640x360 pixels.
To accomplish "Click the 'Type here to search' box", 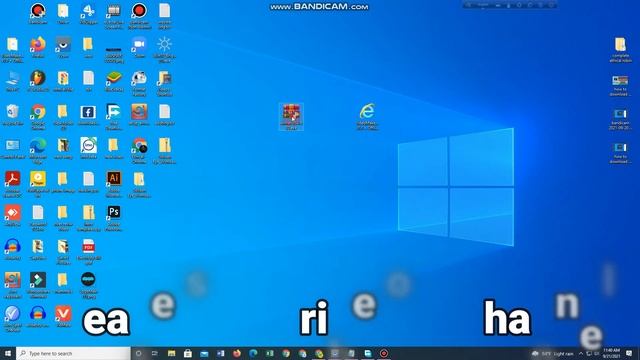I will 73,353.
